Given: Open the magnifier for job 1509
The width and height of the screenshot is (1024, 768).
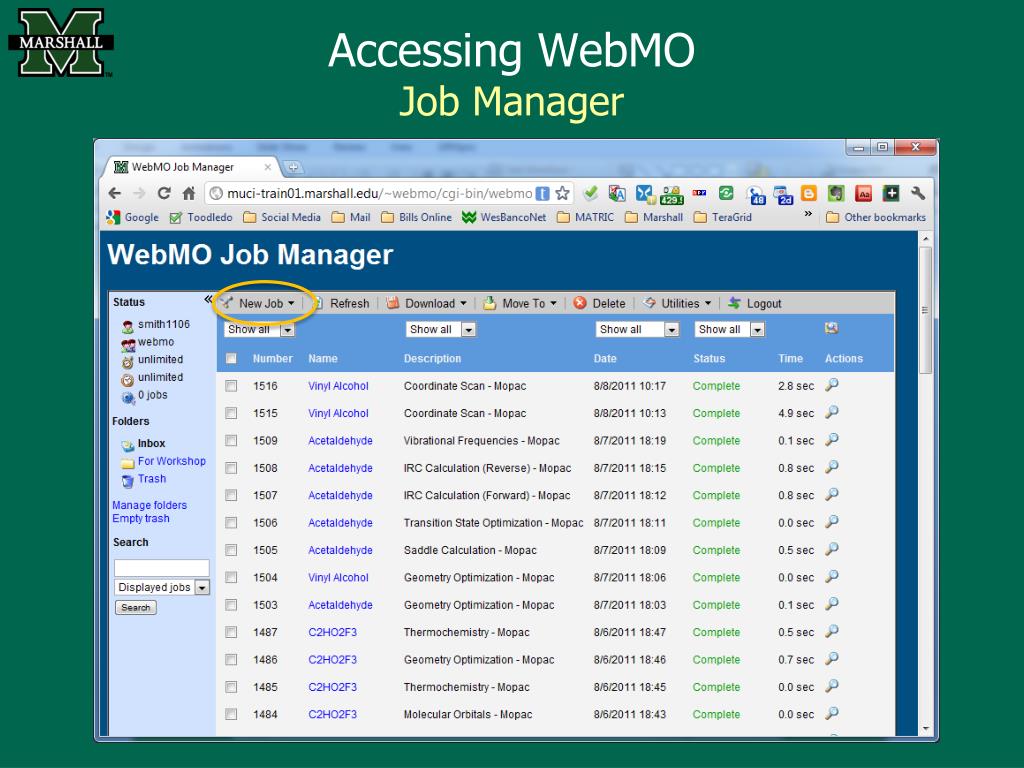Looking at the screenshot, I should click(831, 440).
